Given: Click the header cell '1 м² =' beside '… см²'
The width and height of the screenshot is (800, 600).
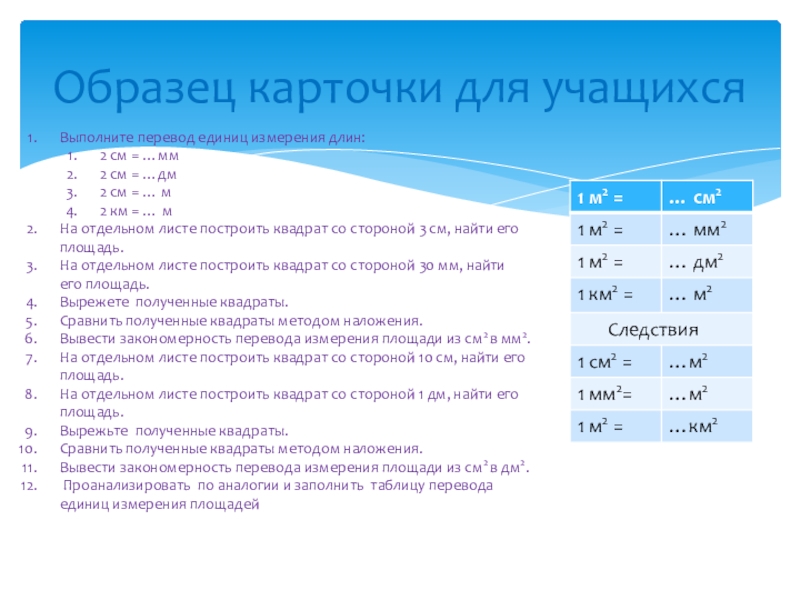Looking at the screenshot, I should (615, 196).
